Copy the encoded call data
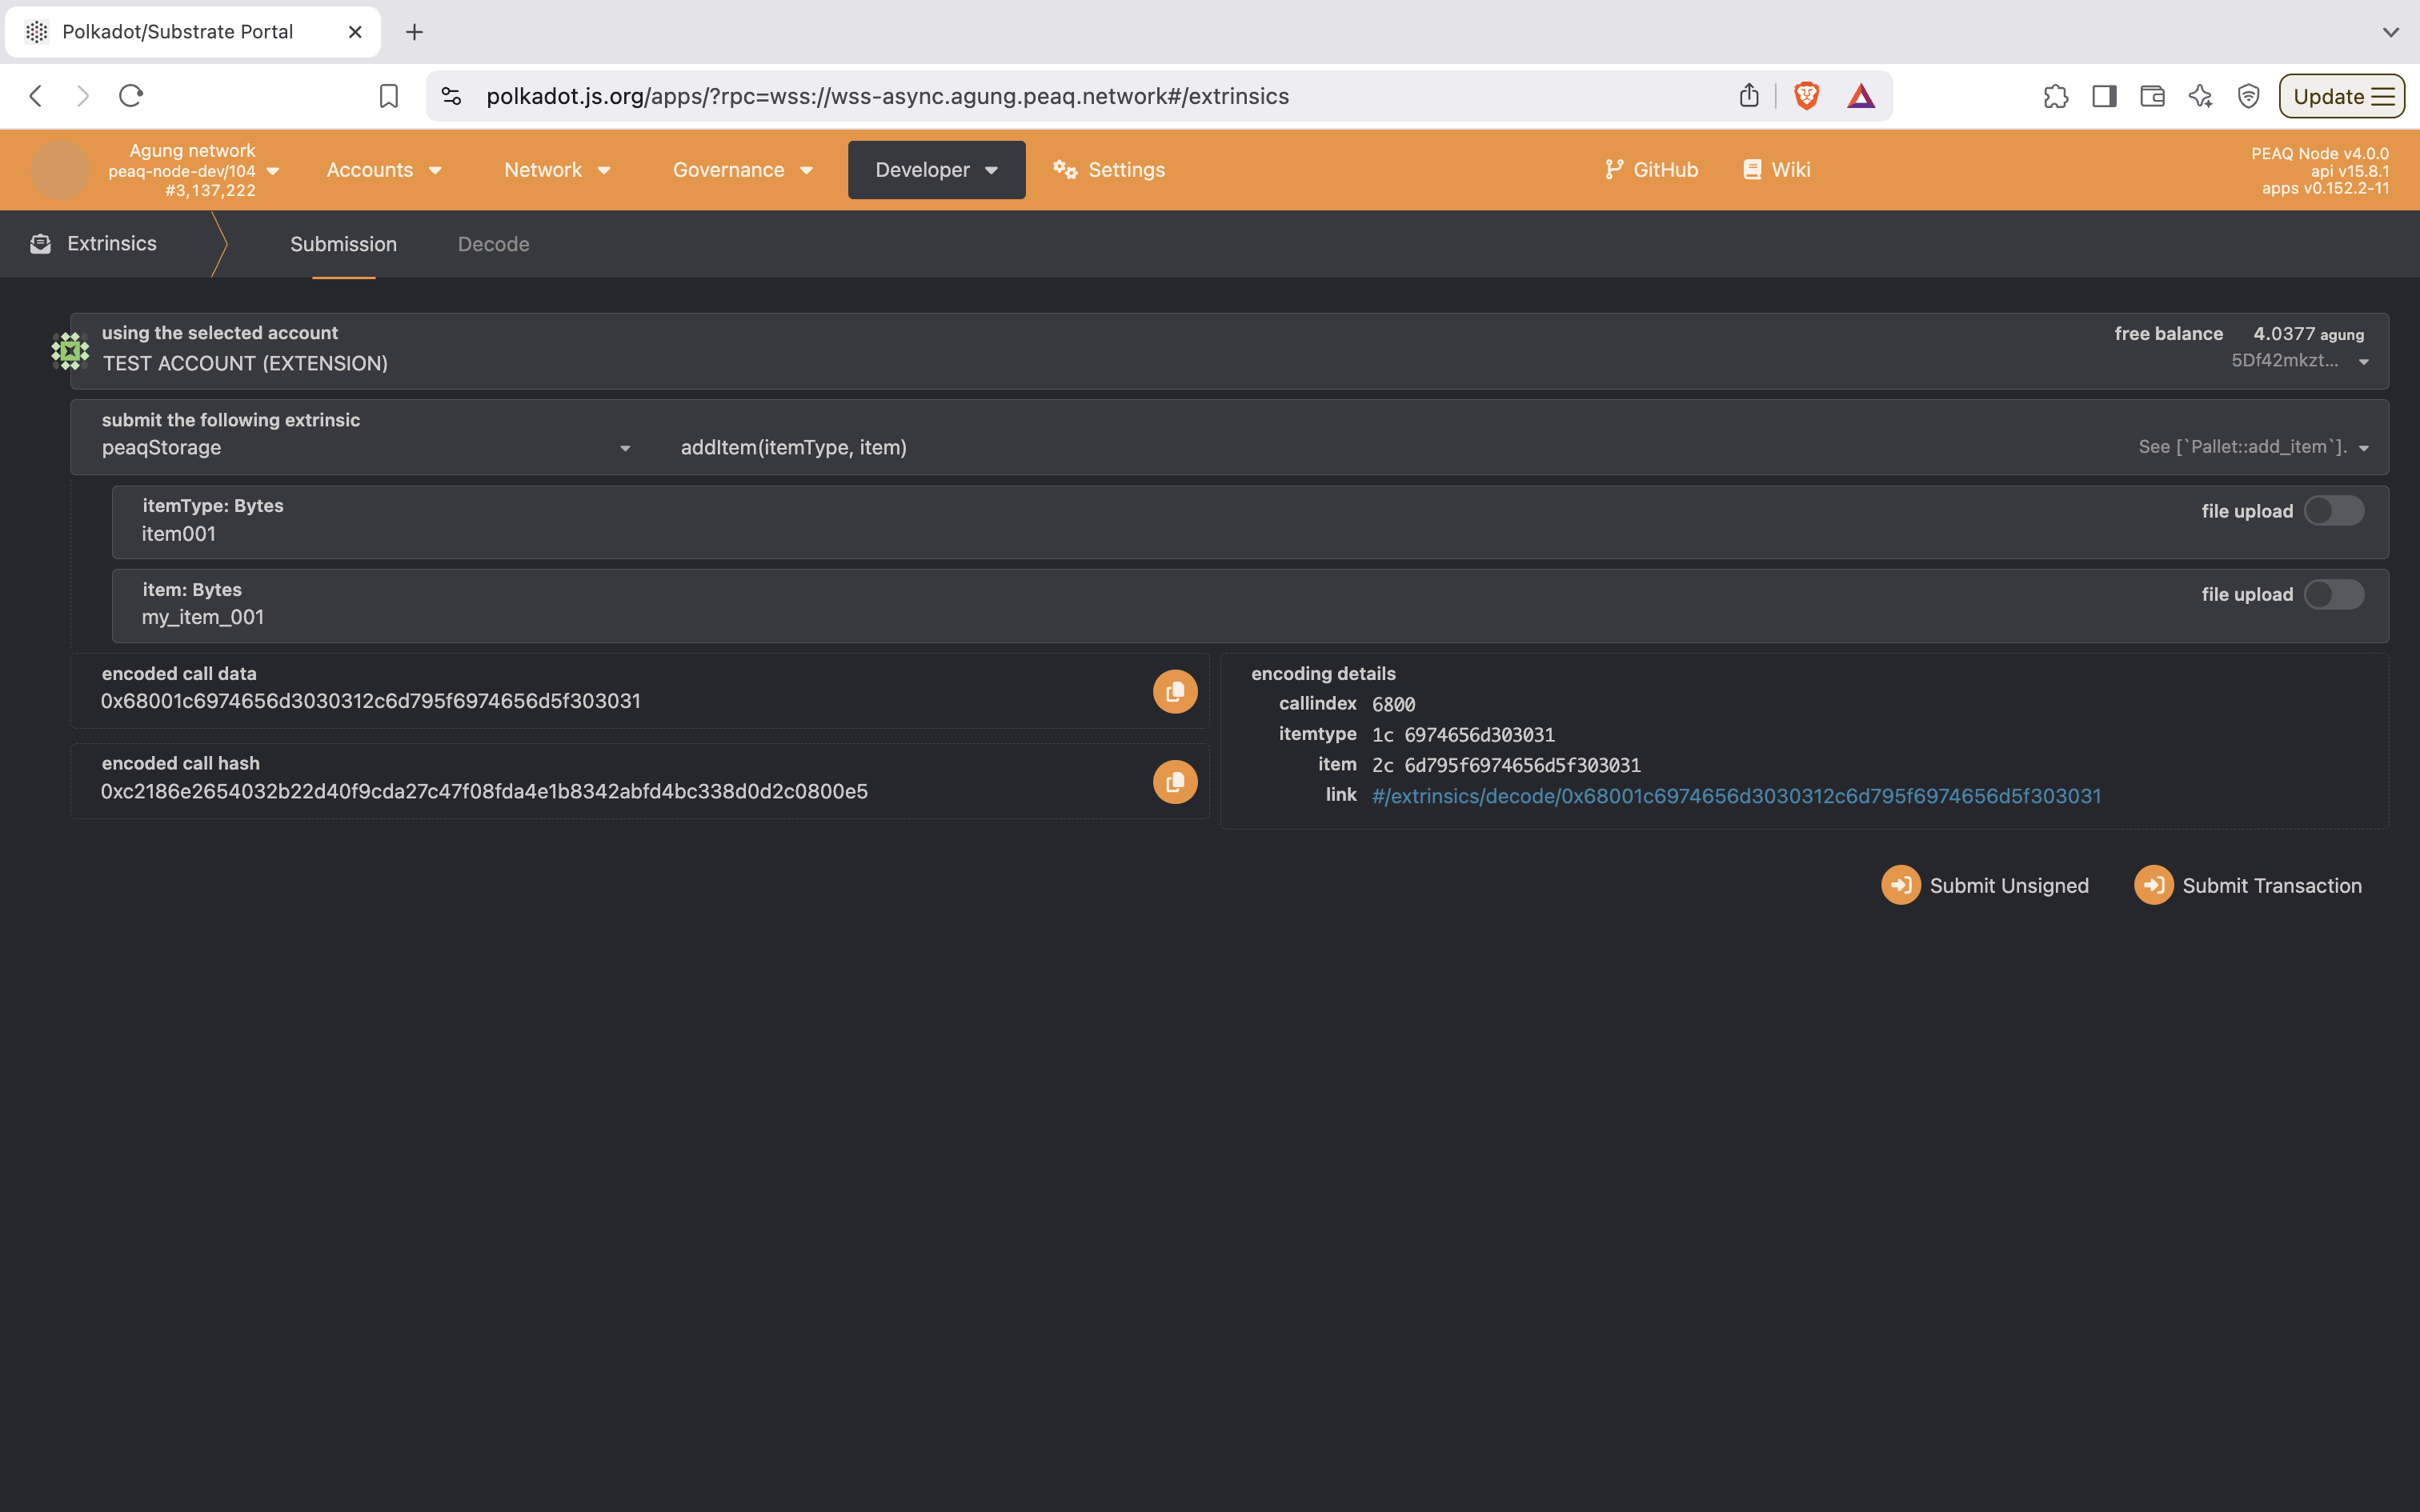Image resolution: width=2420 pixels, height=1512 pixels. [x=1175, y=691]
